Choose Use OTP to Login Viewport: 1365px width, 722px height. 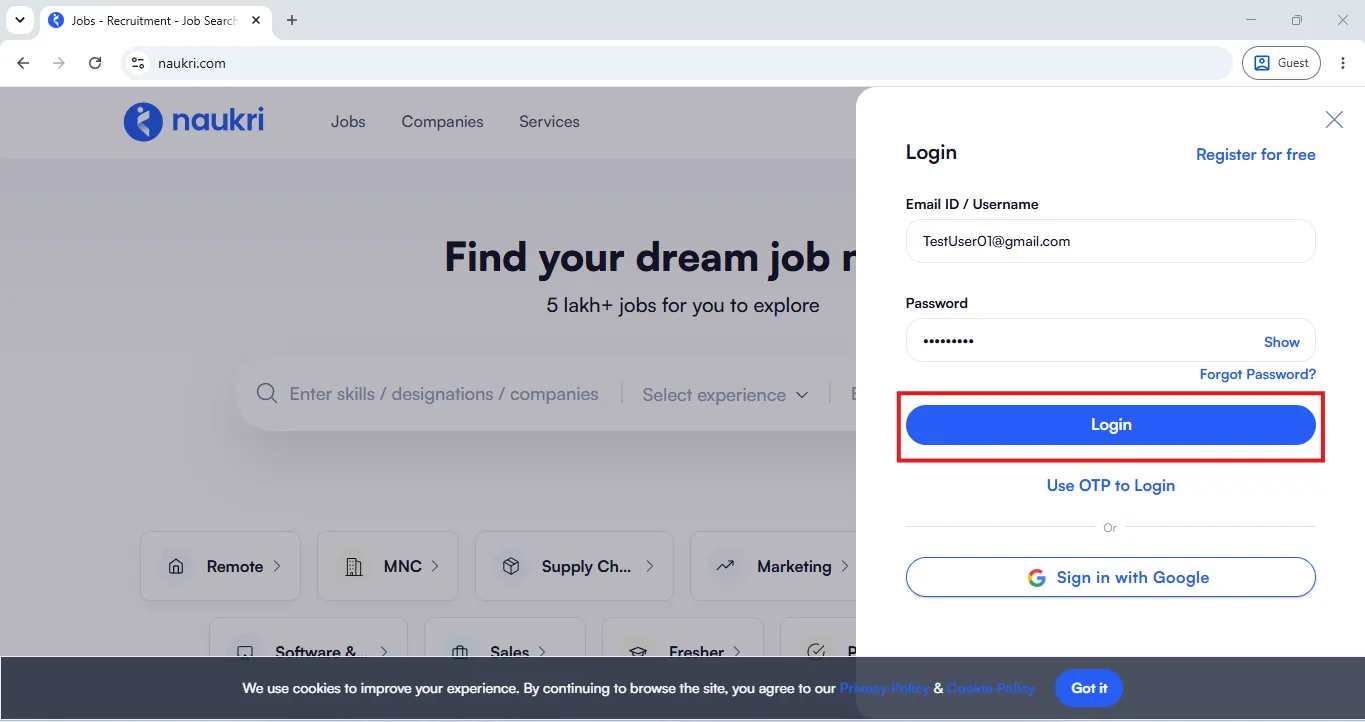(1111, 485)
